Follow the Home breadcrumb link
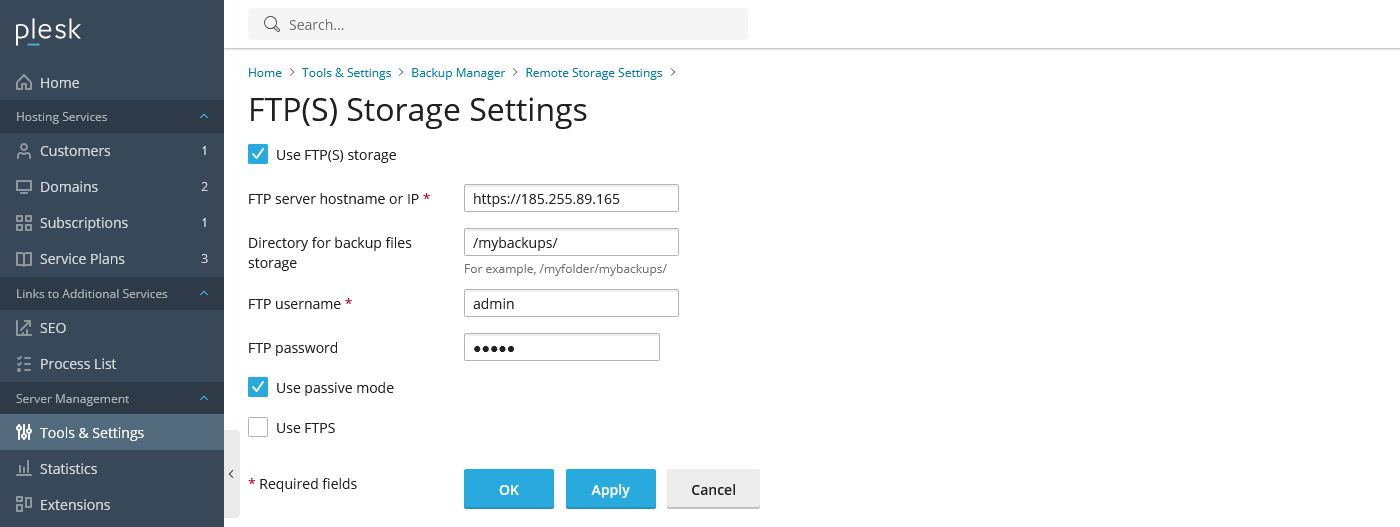This screenshot has height=527, width=1400. pyautogui.click(x=265, y=73)
